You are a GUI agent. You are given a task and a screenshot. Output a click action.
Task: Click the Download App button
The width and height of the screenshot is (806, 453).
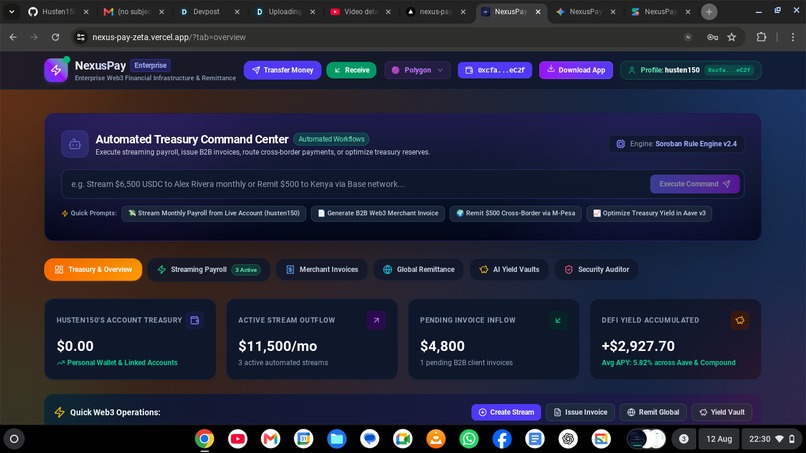click(x=576, y=70)
